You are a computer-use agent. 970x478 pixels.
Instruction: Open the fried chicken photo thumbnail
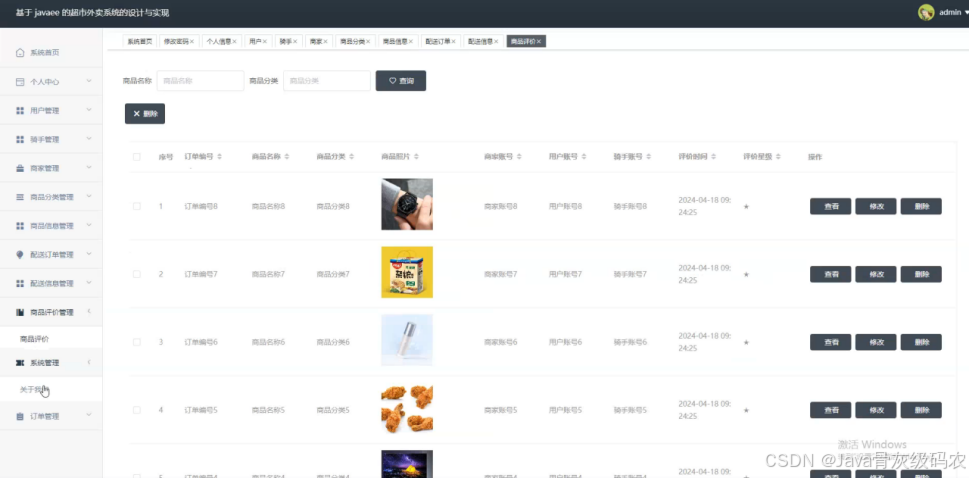pyautogui.click(x=407, y=408)
